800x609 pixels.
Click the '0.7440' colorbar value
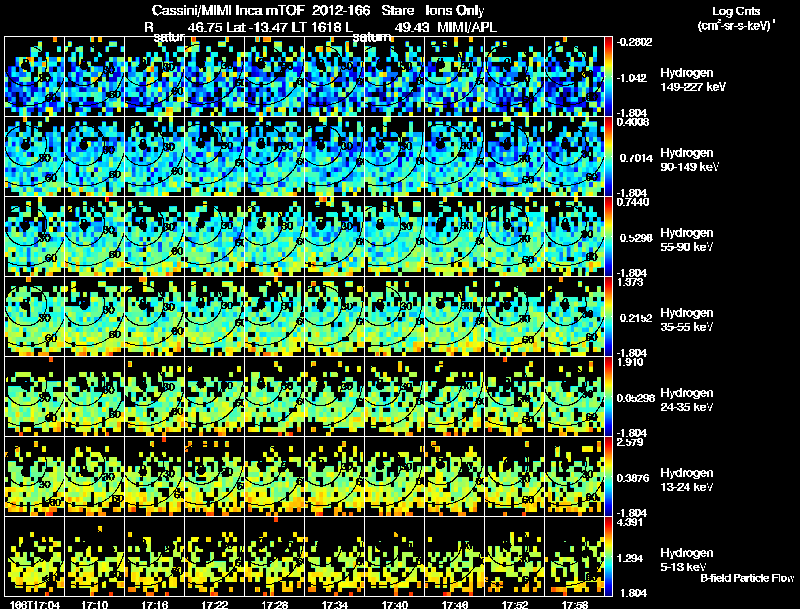(633, 202)
